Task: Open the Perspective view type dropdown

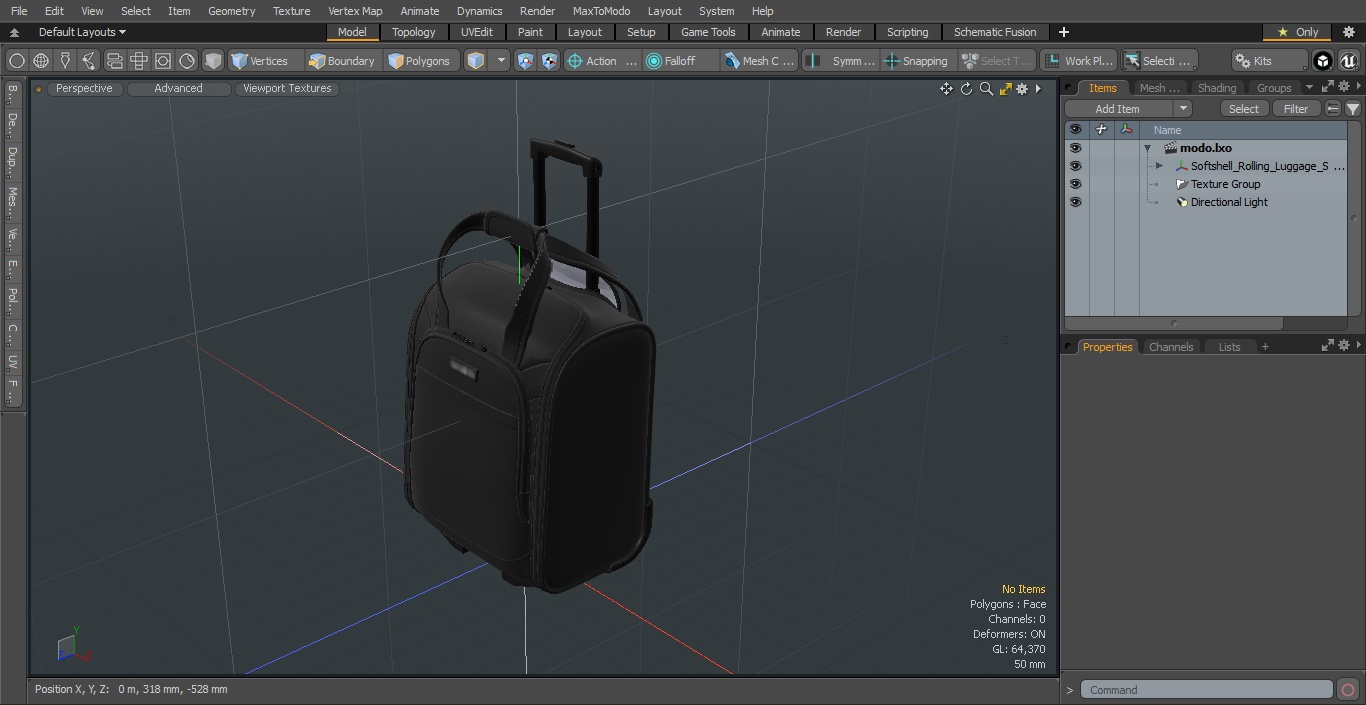Action: [x=84, y=88]
